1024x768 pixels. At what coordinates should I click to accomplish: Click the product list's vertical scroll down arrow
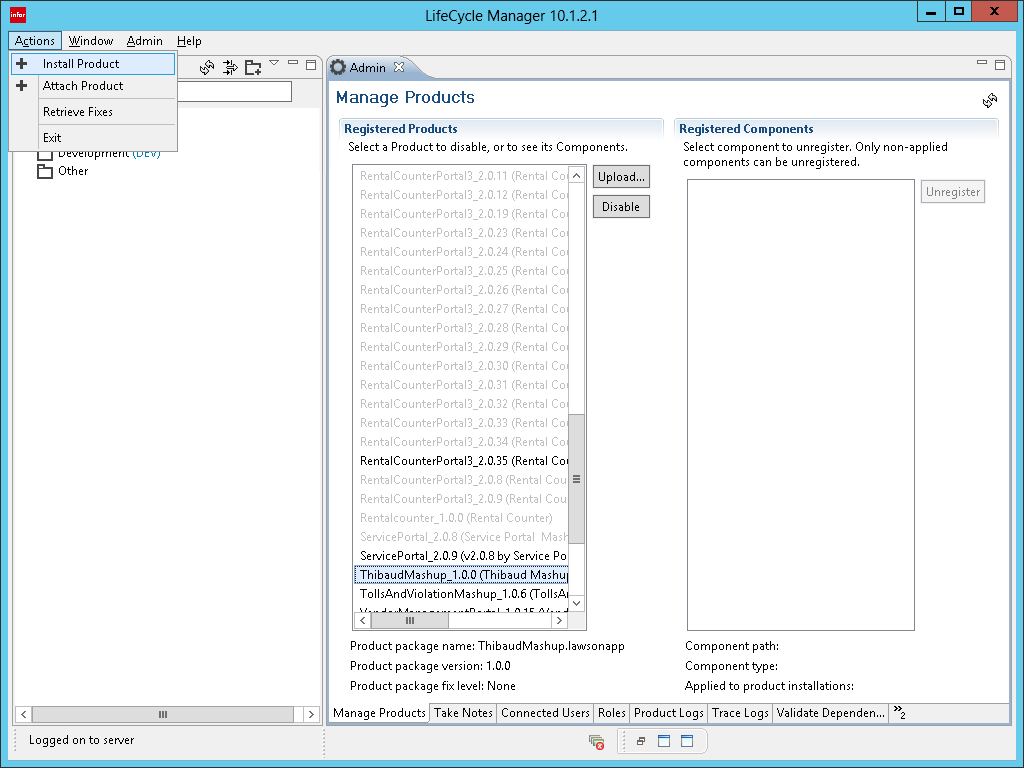tap(576, 603)
